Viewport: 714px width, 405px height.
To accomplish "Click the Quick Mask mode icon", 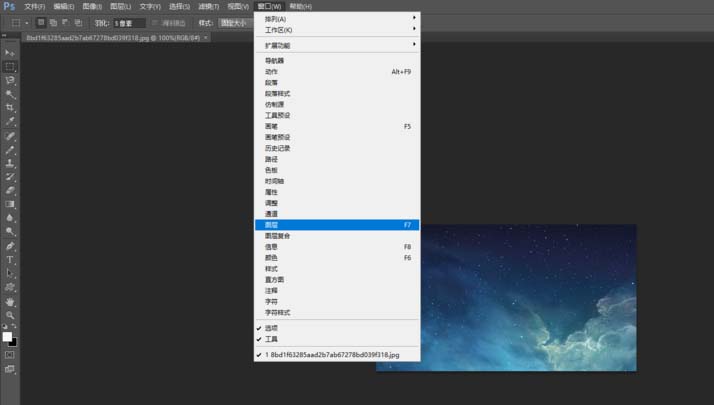I will 10,355.
